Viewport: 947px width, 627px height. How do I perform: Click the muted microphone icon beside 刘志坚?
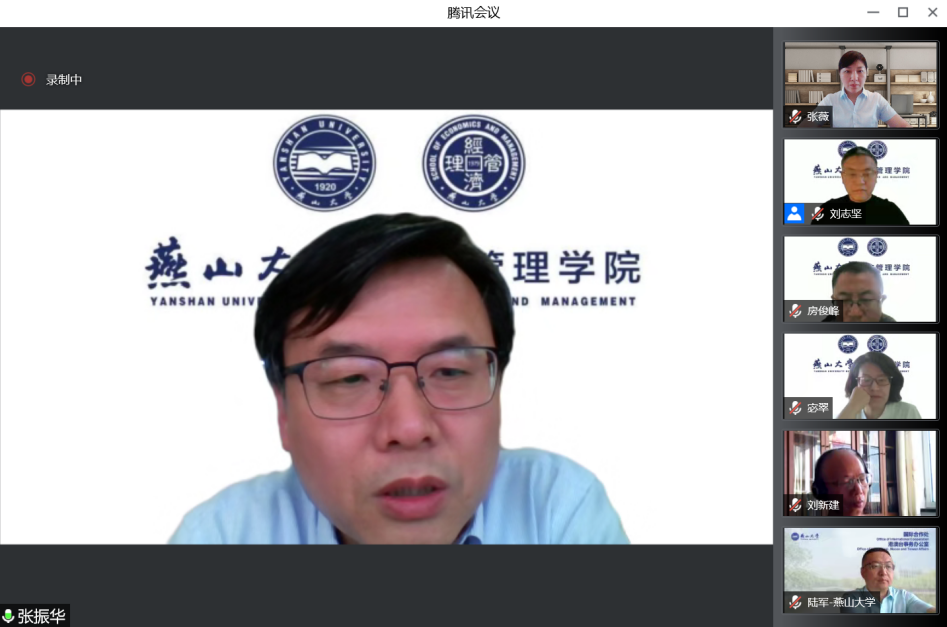pos(817,214)
